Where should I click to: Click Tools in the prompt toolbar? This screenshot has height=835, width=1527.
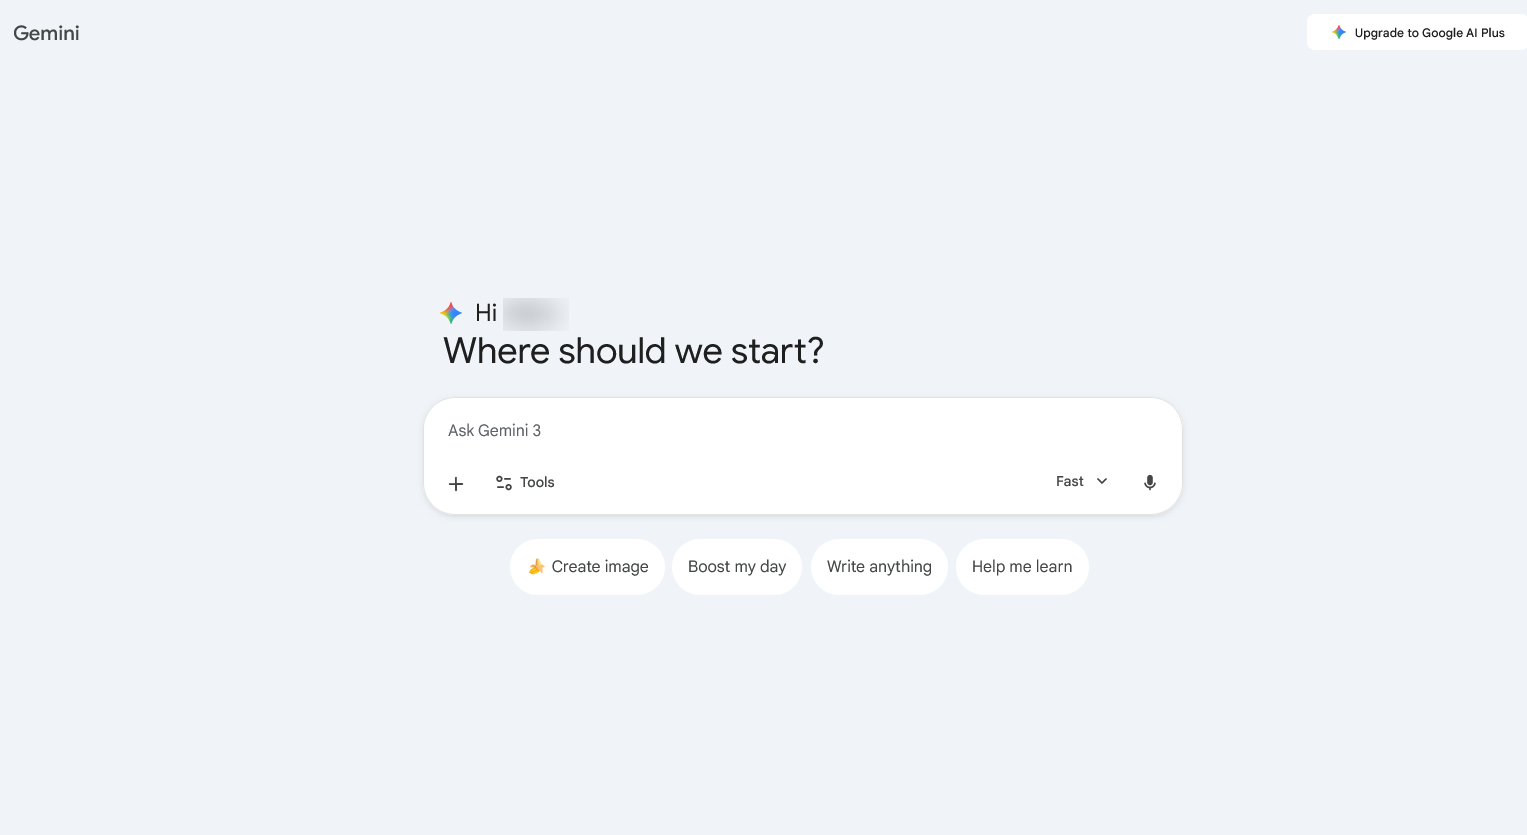537,482
